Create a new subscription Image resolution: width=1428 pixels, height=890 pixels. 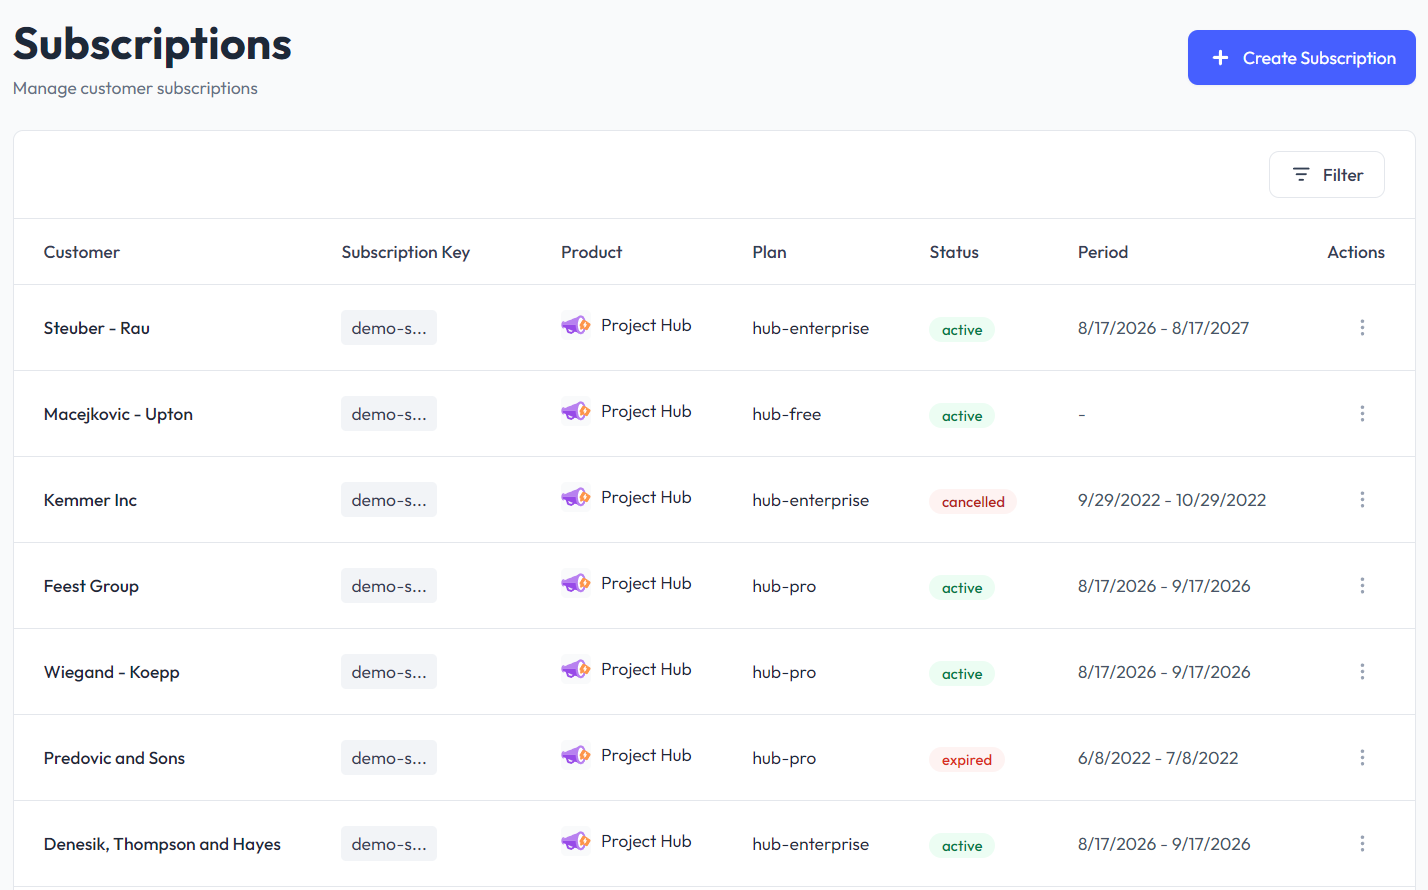tap(1301, 58)
